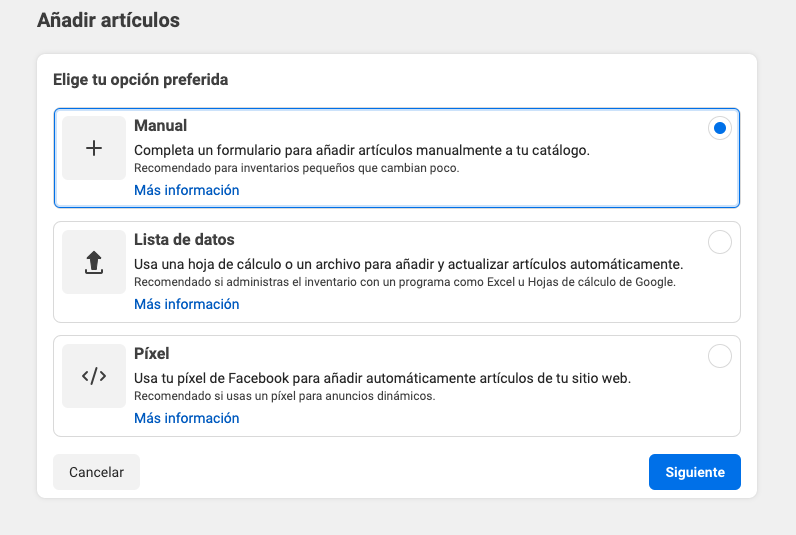Image resolution: width=796 pixels, height=535 pixels.
Task: Click the Manual description about completing a form
Action: (362, 150)
